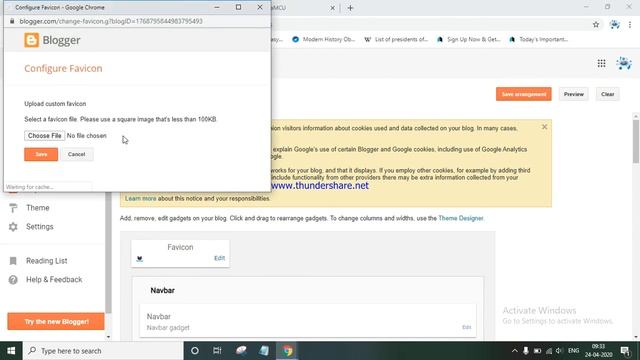This screenshot has height=360, width=640.
Task: Open the Action Center notifications icon
Action: (x=625, y=351)
